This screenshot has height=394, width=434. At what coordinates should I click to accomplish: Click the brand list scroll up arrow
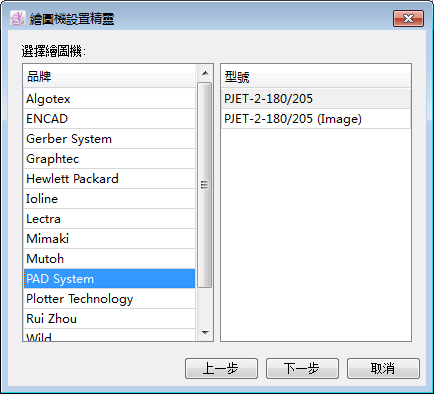coord(205,73)
